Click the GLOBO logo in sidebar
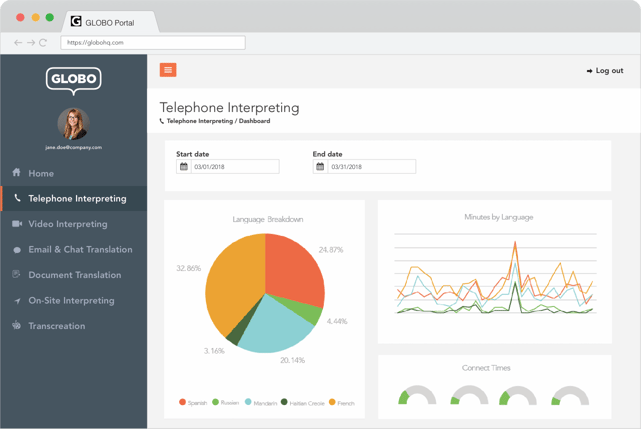The height and width of the screenshot is (429, 641). (x=74, y=81)
